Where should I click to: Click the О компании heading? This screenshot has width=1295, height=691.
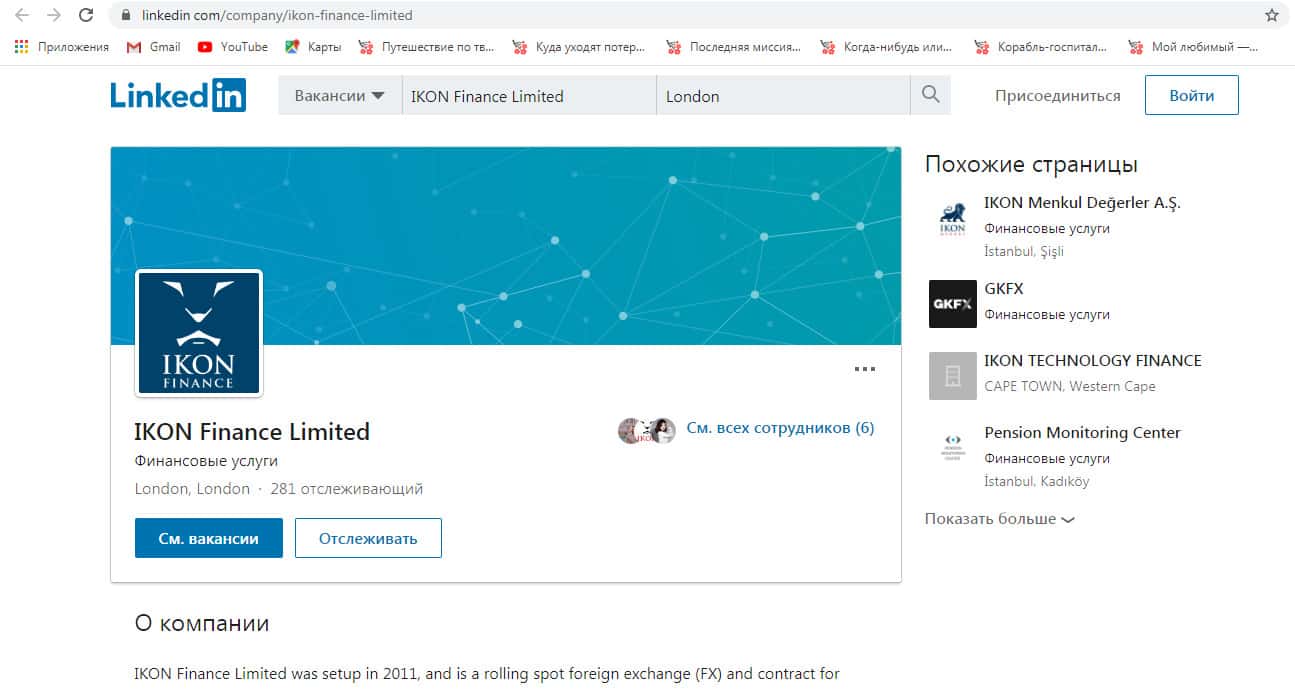202,623
